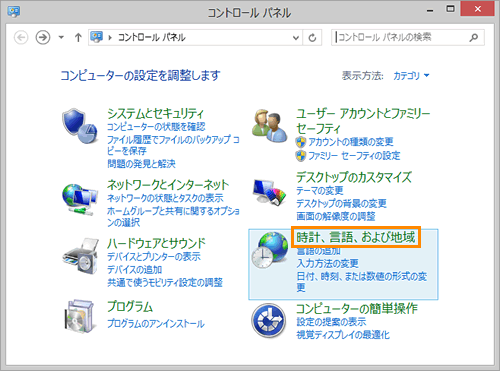Go up one level with the Up arrow
This screenshot has width=500, height=371.
[78, 37]
